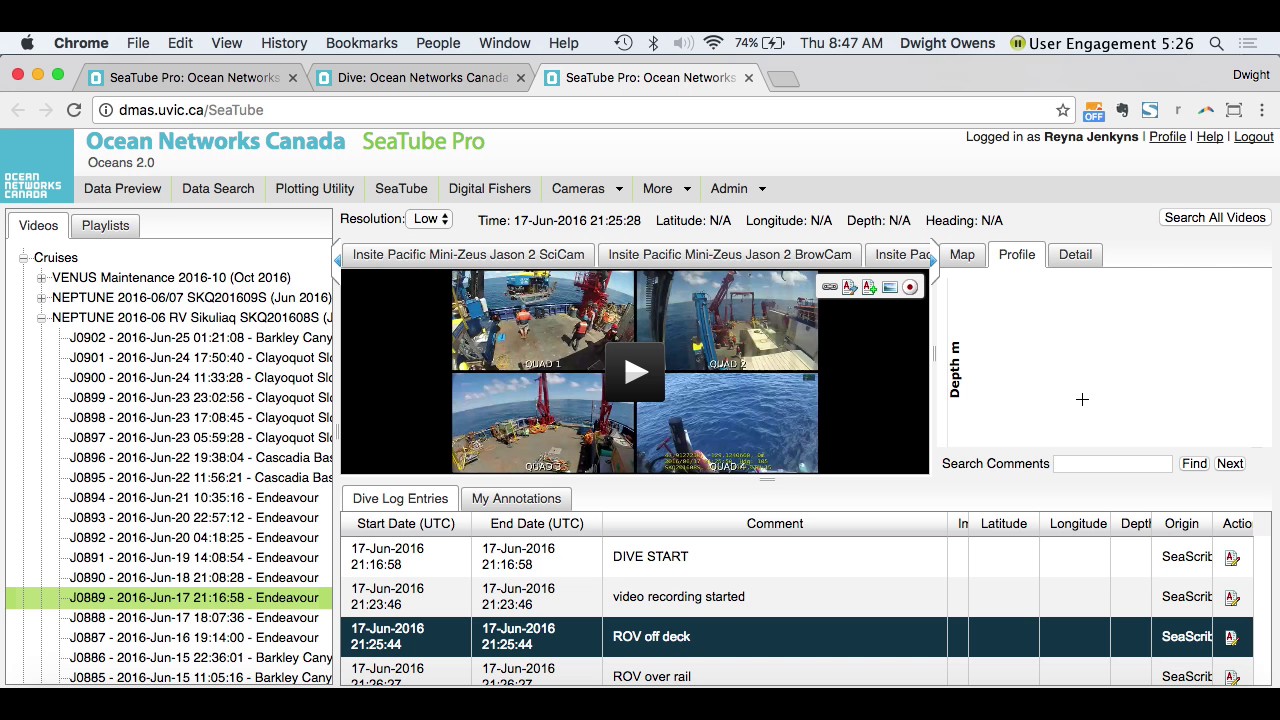The height and width of the screenshot is (720, 1280).
Task: Sort by Start Date (UTC) column header
Action: click(x=406, y=524)
